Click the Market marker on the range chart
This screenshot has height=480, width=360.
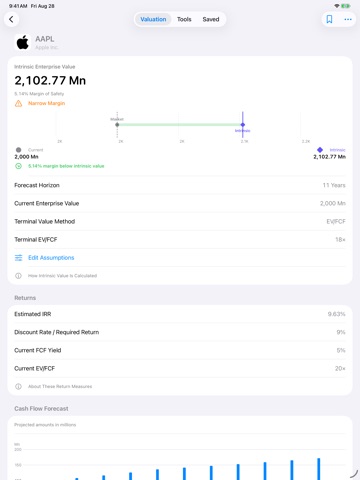pos(117,125)
